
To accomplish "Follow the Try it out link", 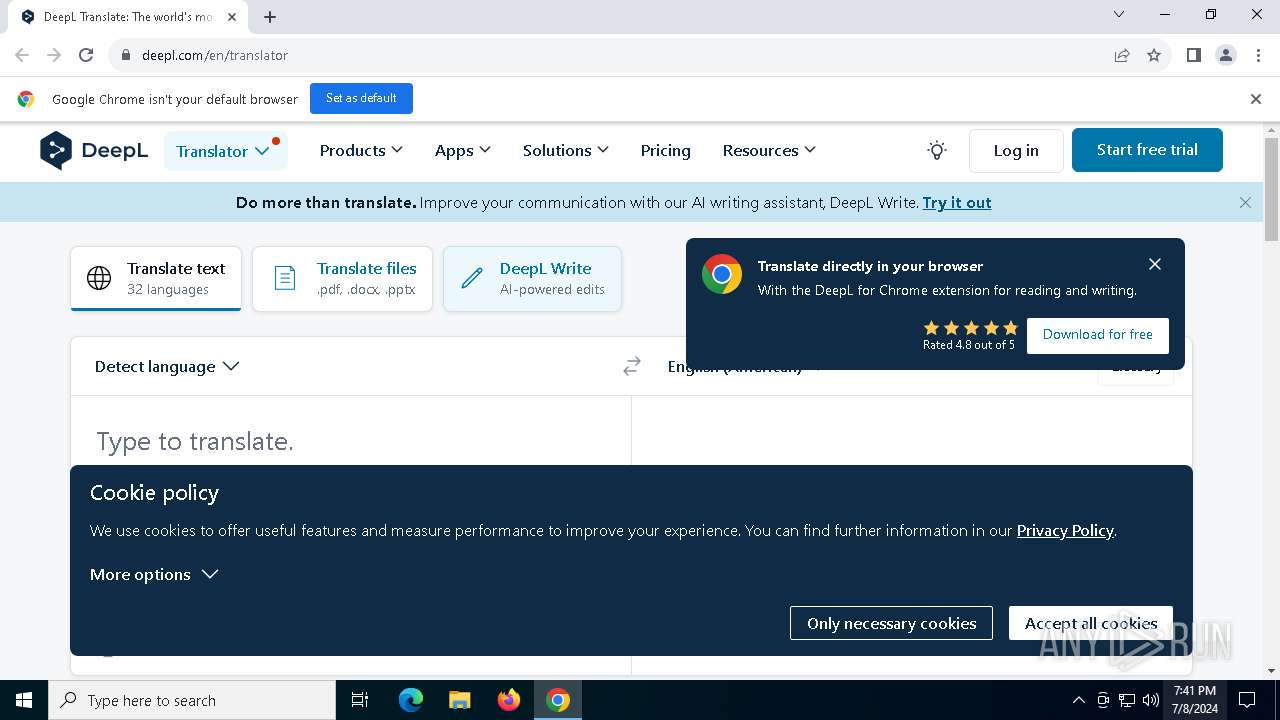I will point(957,202).
